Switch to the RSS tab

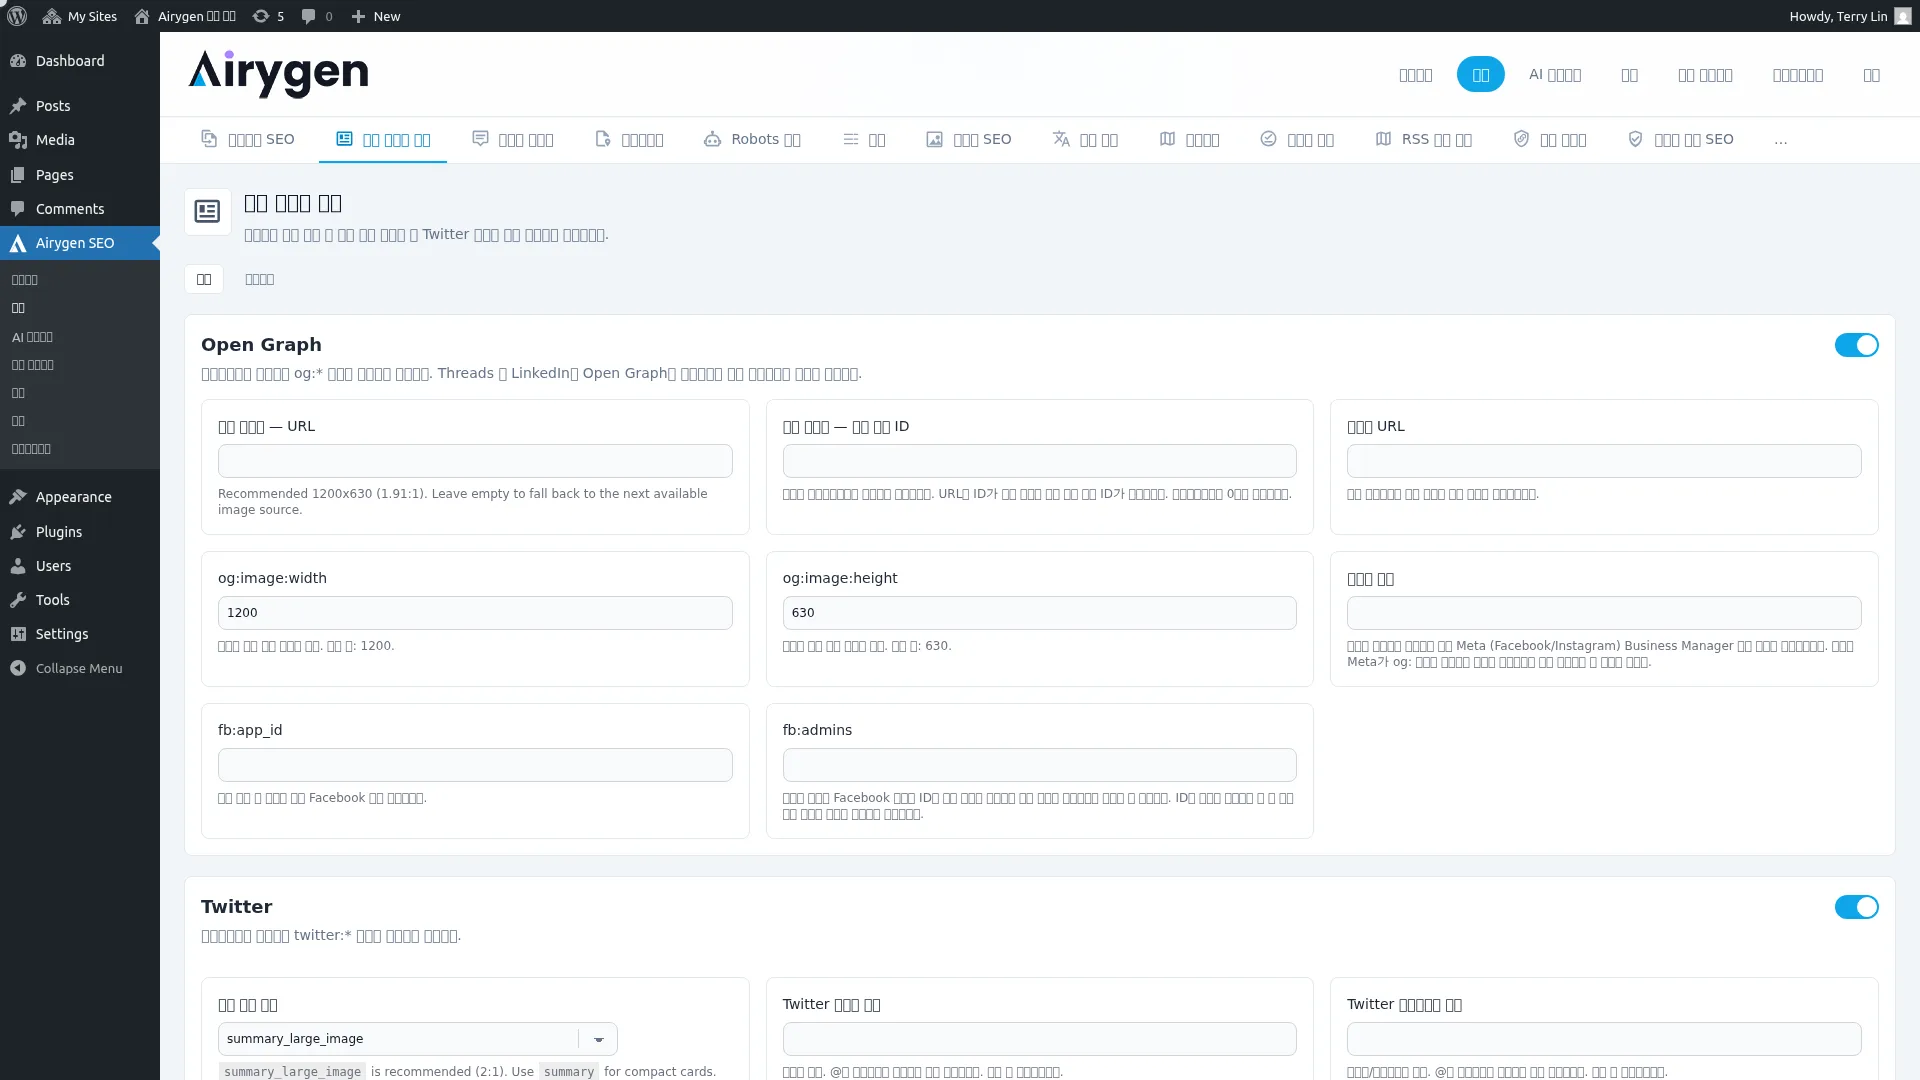1424,139
